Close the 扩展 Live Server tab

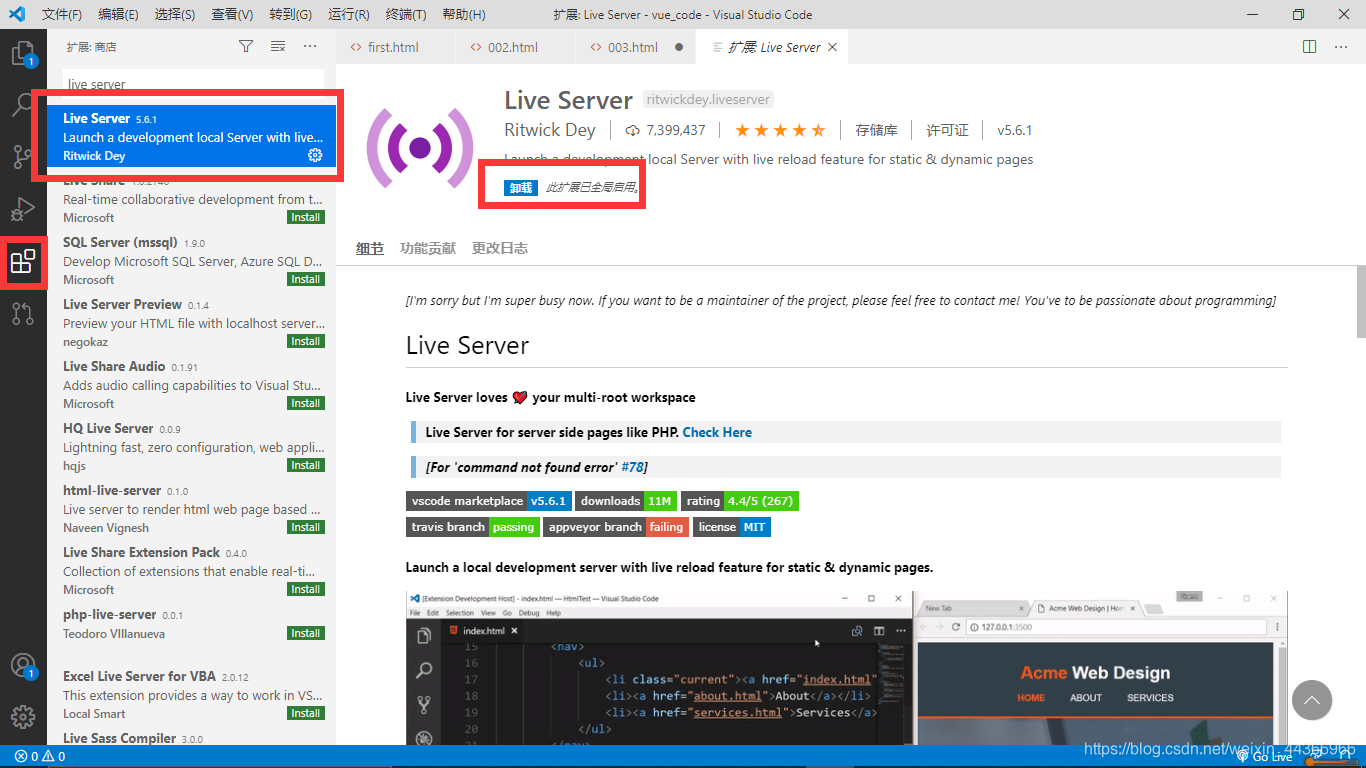click(x=832, y=47)
